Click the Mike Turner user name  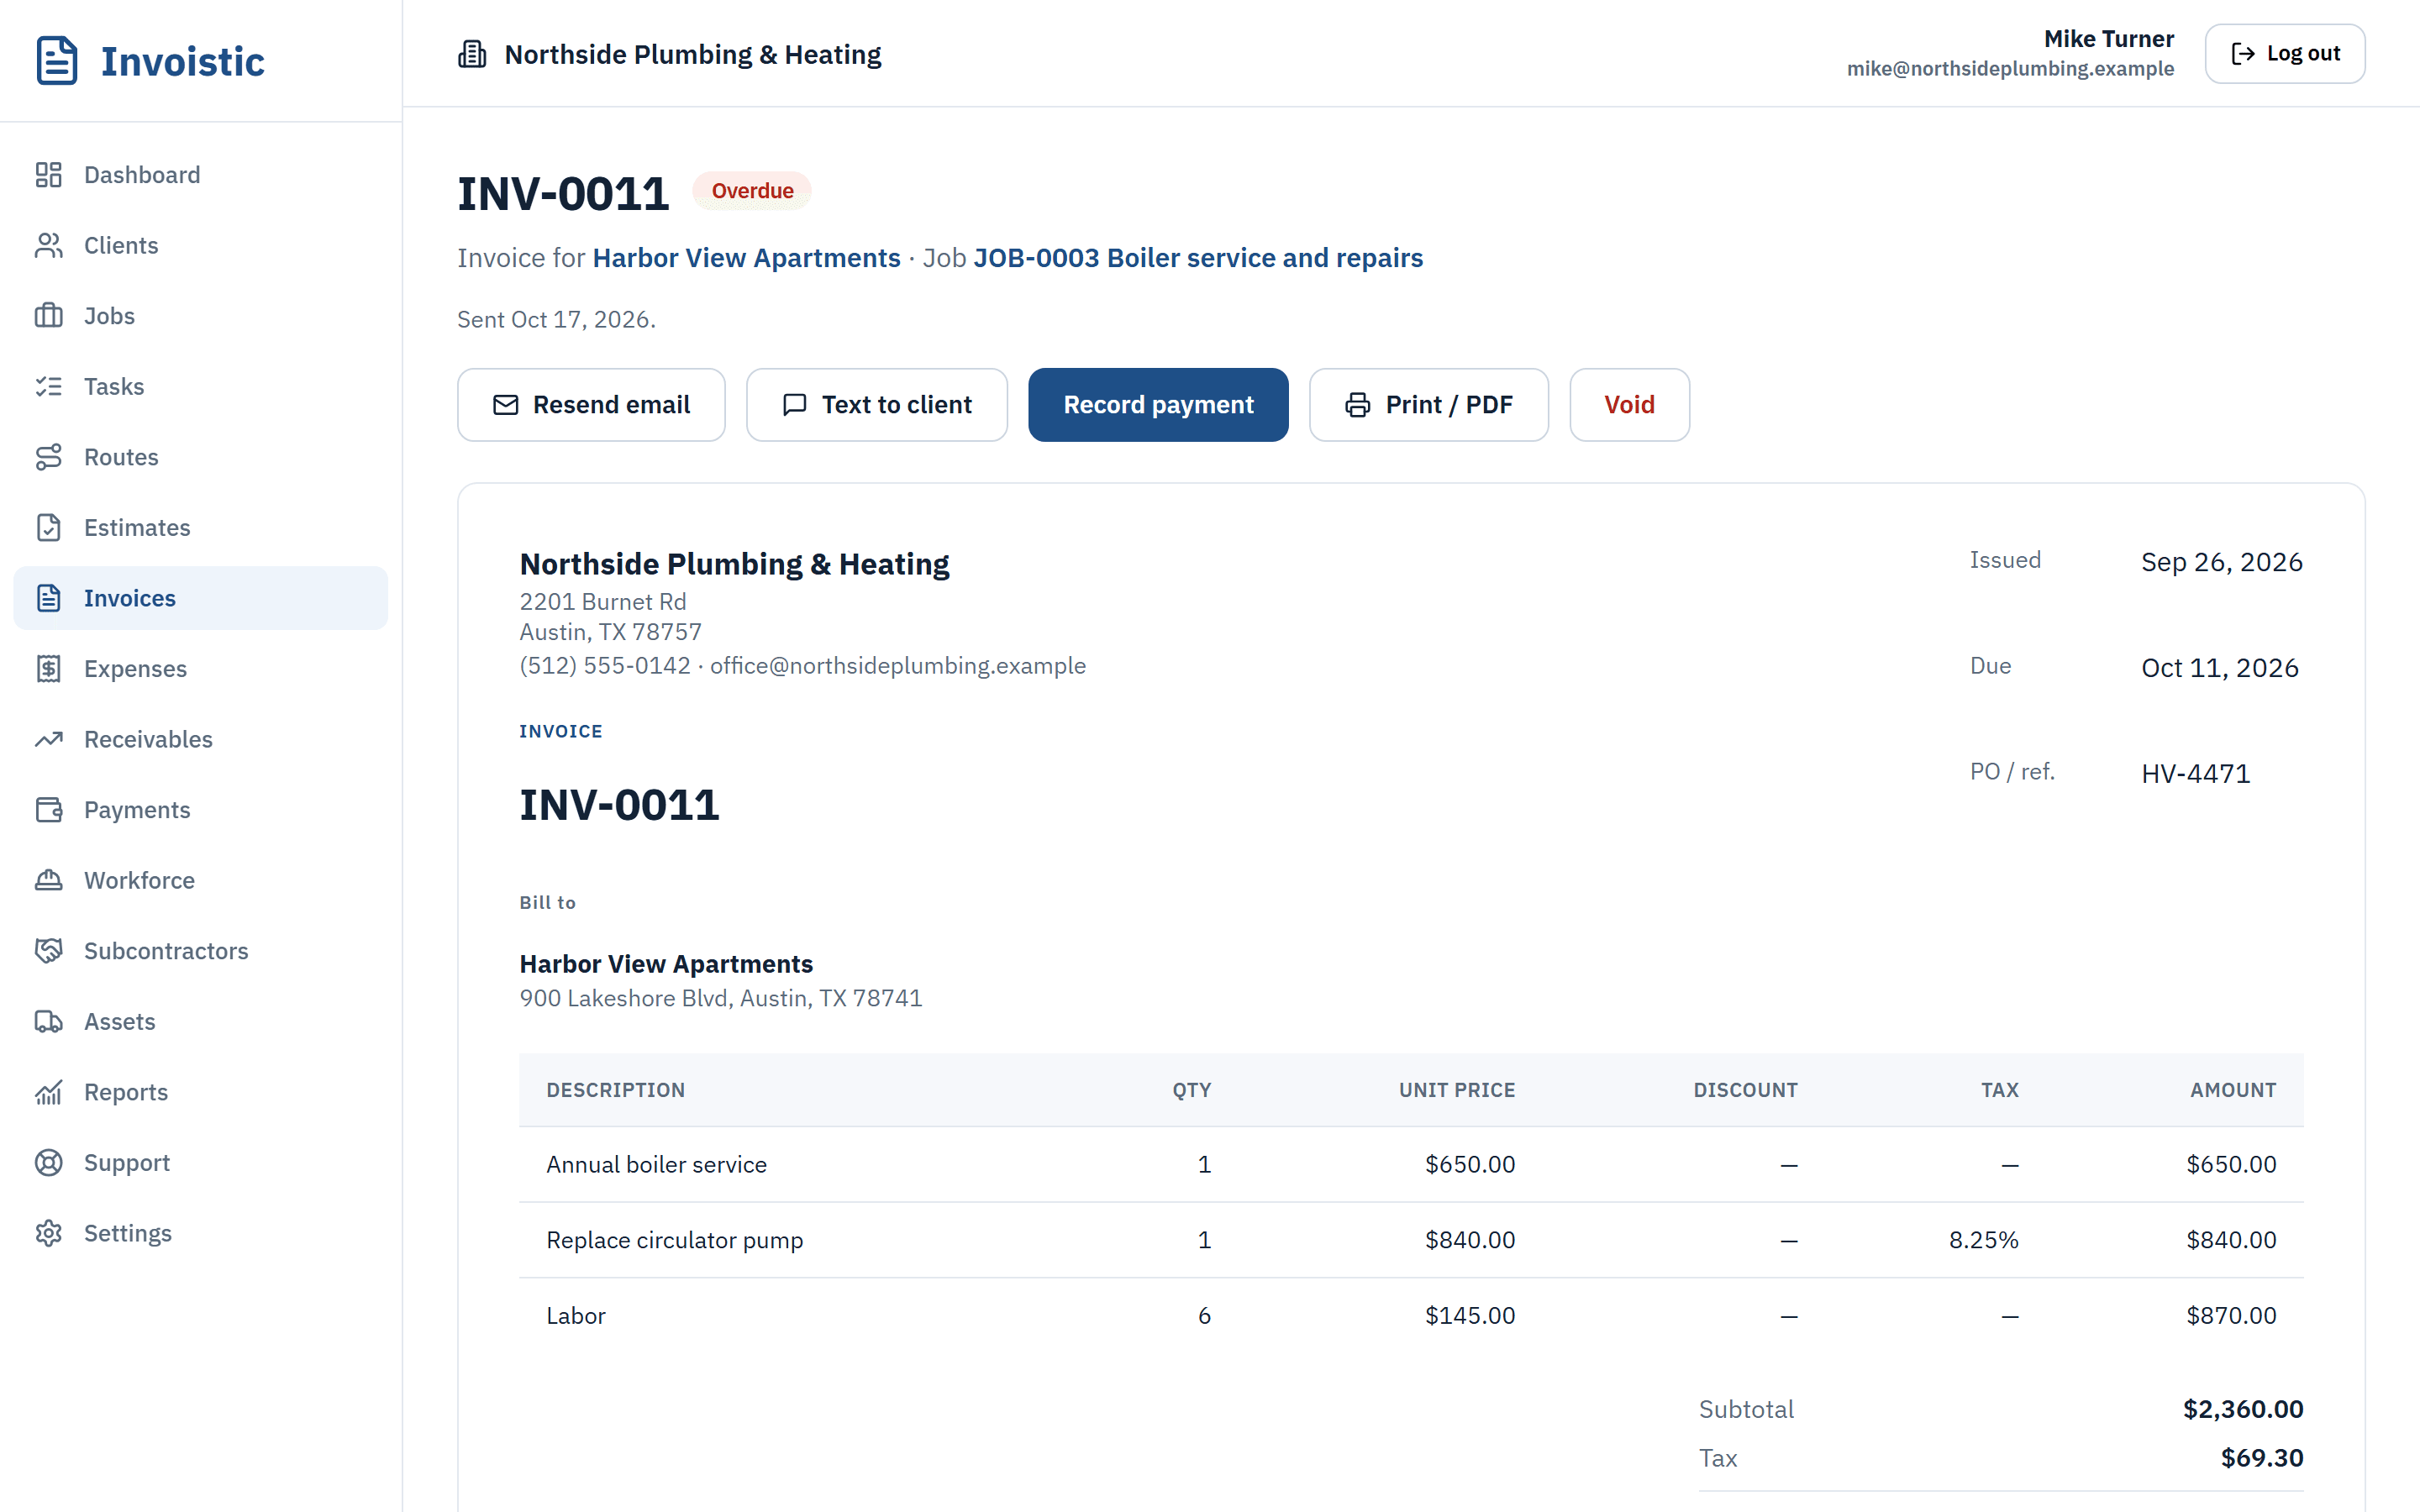pos(2108,39)
